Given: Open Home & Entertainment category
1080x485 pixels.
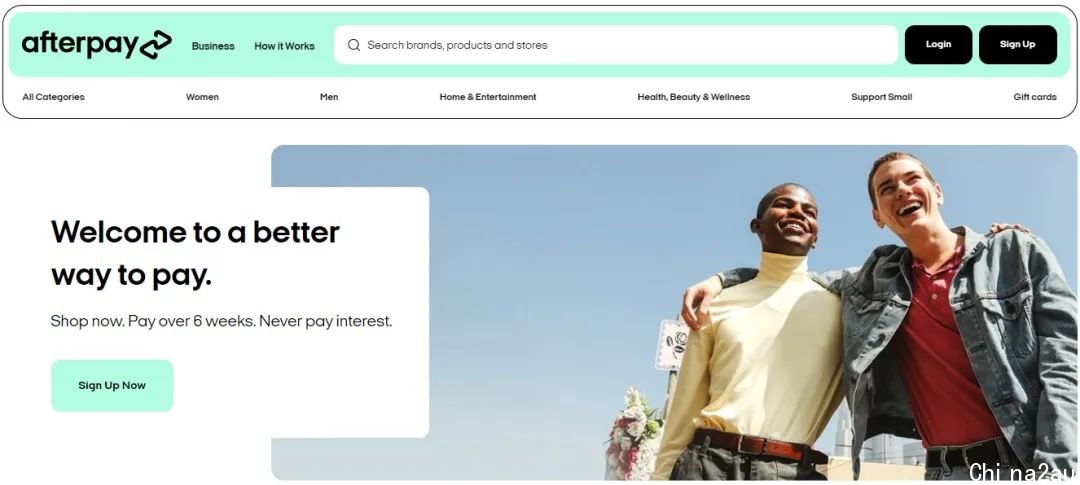Looking at the screenshot, I should (x=488, y=97).
